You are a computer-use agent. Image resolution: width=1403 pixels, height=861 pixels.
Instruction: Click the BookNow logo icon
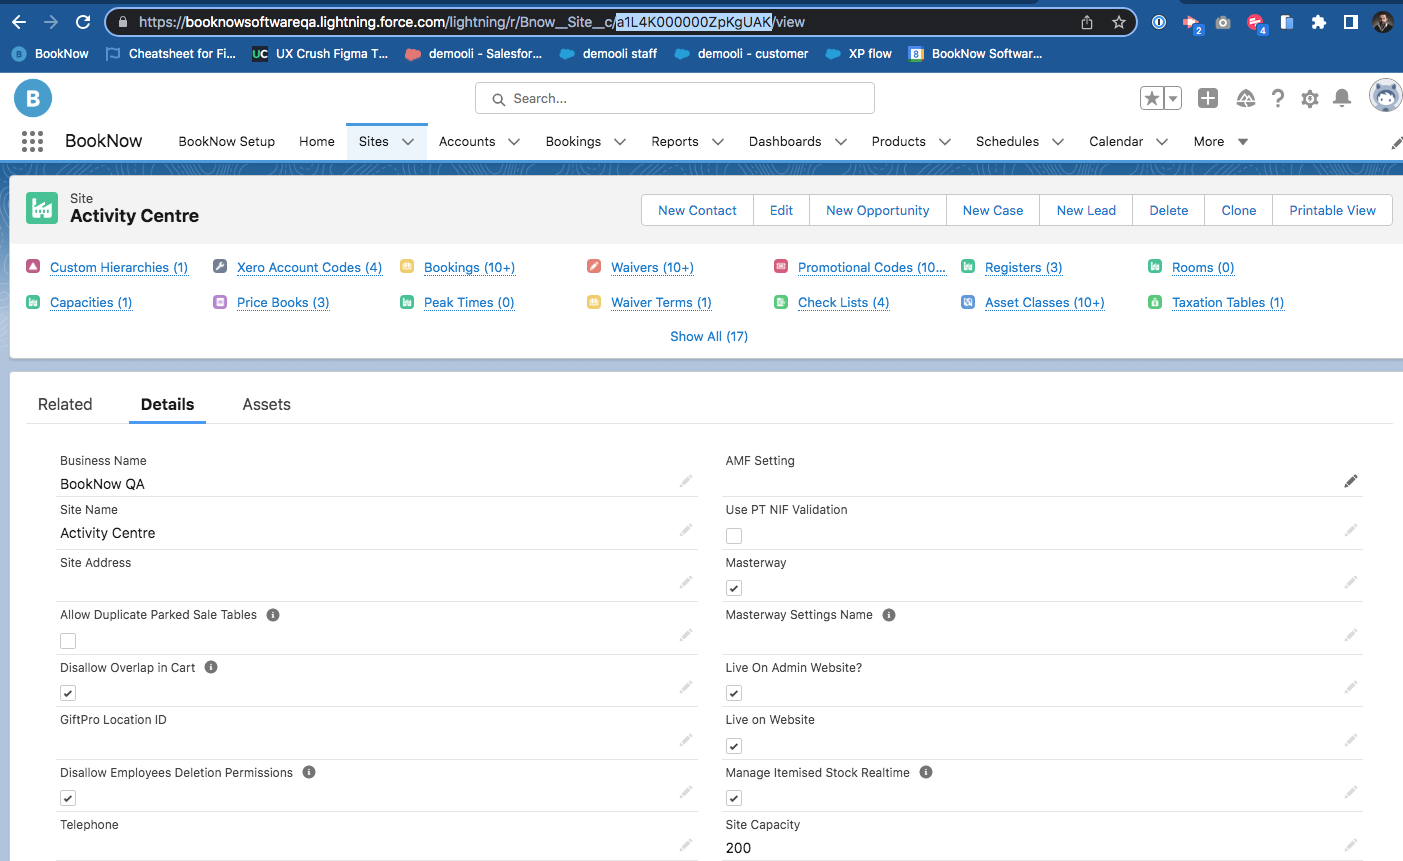(x=33, y=98)
